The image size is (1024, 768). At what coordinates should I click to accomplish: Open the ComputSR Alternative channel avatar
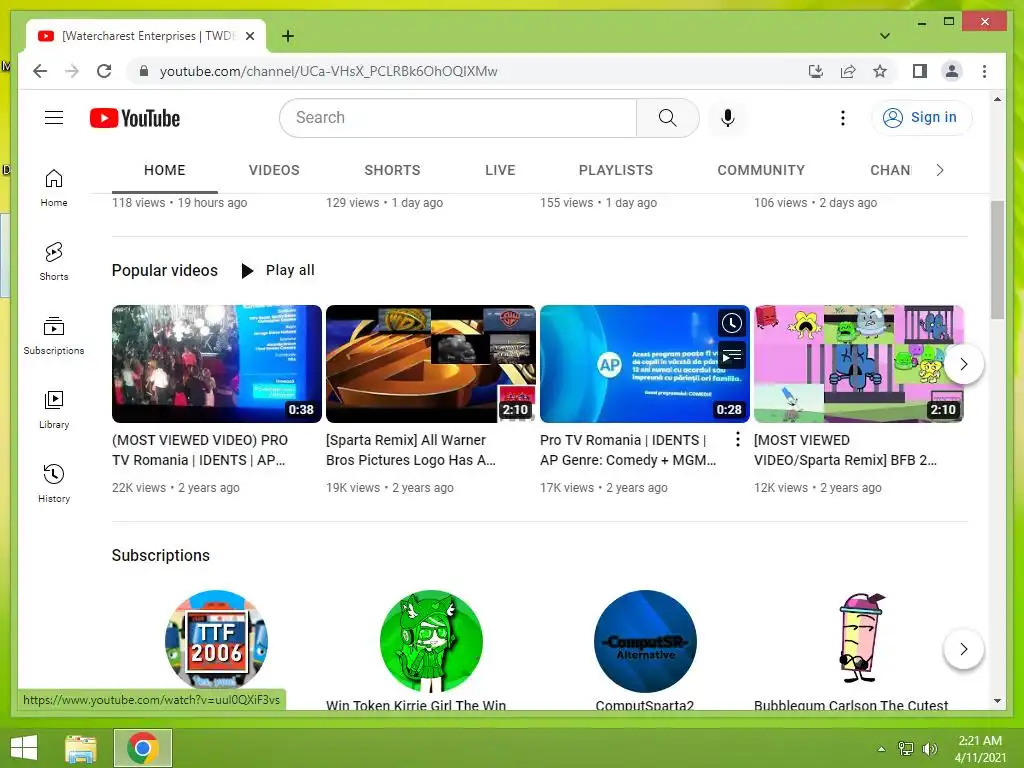[x=645, y=641]
